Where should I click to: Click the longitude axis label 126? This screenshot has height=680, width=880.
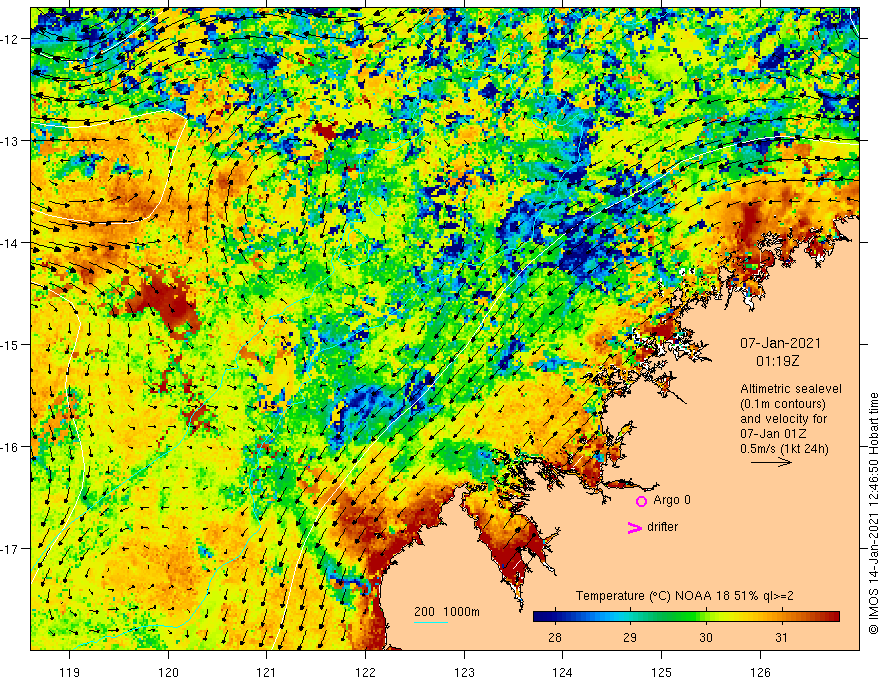click(760, 672)
